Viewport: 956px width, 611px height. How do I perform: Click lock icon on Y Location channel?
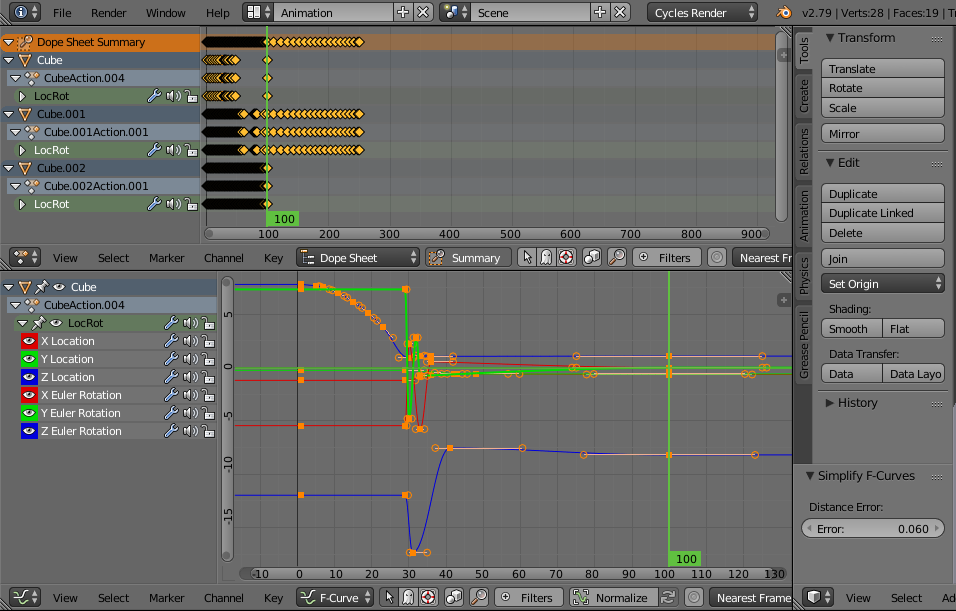[x=209, y=359]
